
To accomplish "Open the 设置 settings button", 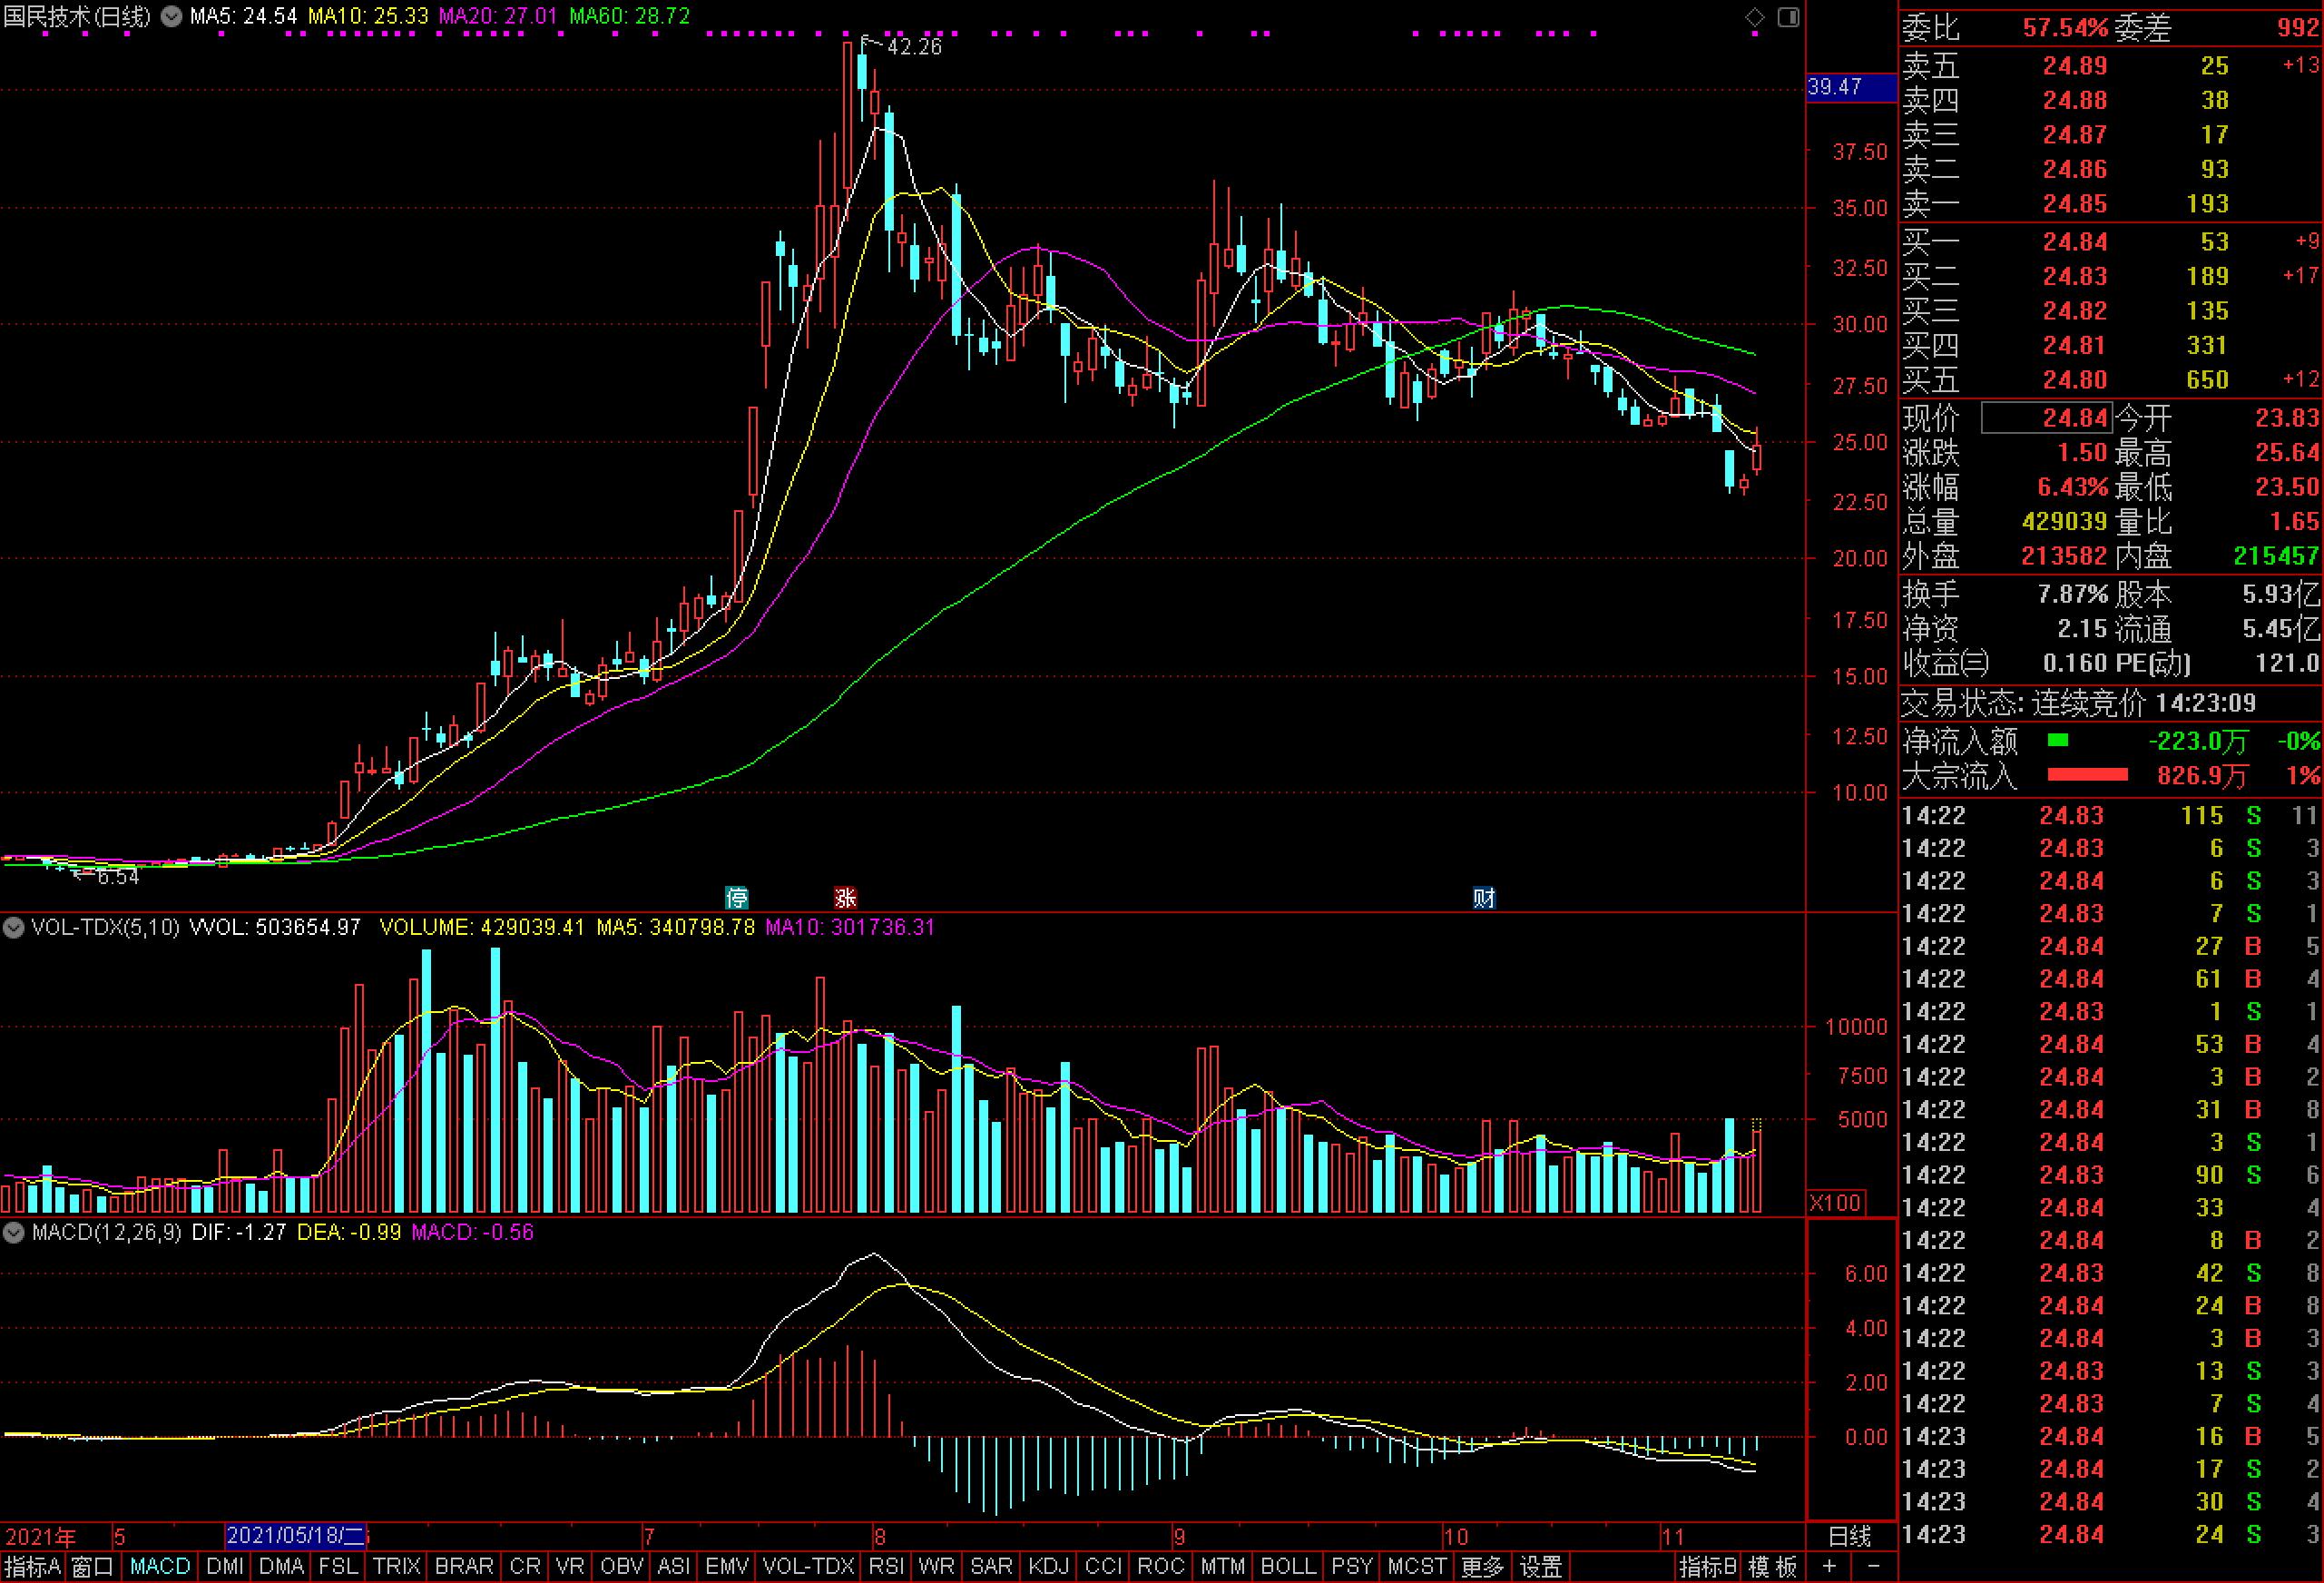I will 1541,1566.
